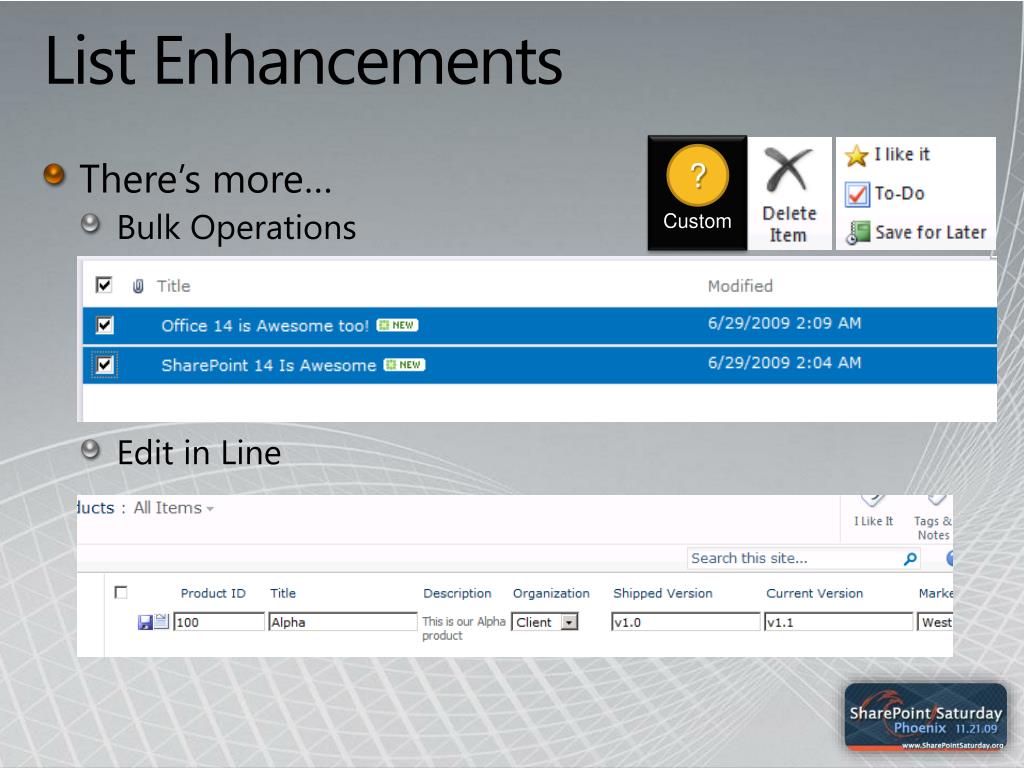Click the This is our Alpha product text
The height and width of the screenshot is (768, 1024).
[x=464, y=628]
